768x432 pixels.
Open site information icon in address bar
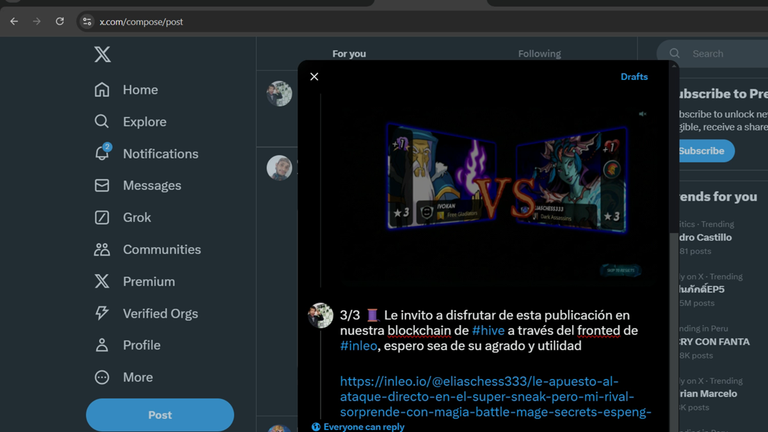87,22
